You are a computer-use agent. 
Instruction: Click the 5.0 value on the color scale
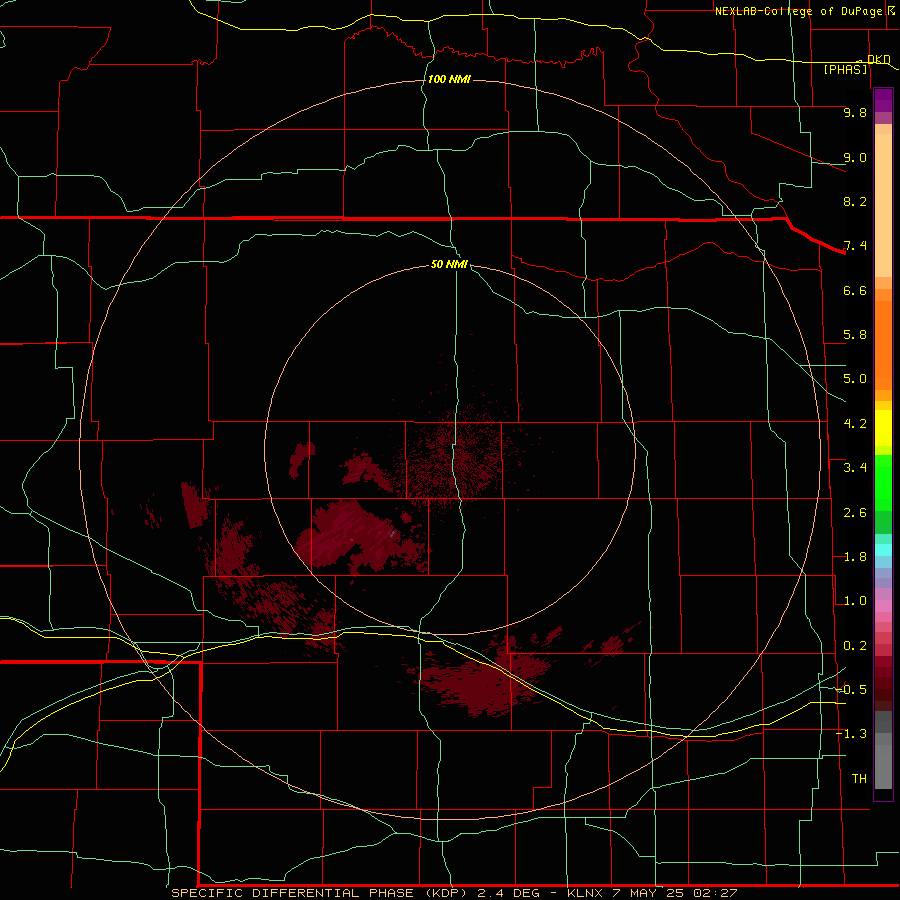(855, 379)
